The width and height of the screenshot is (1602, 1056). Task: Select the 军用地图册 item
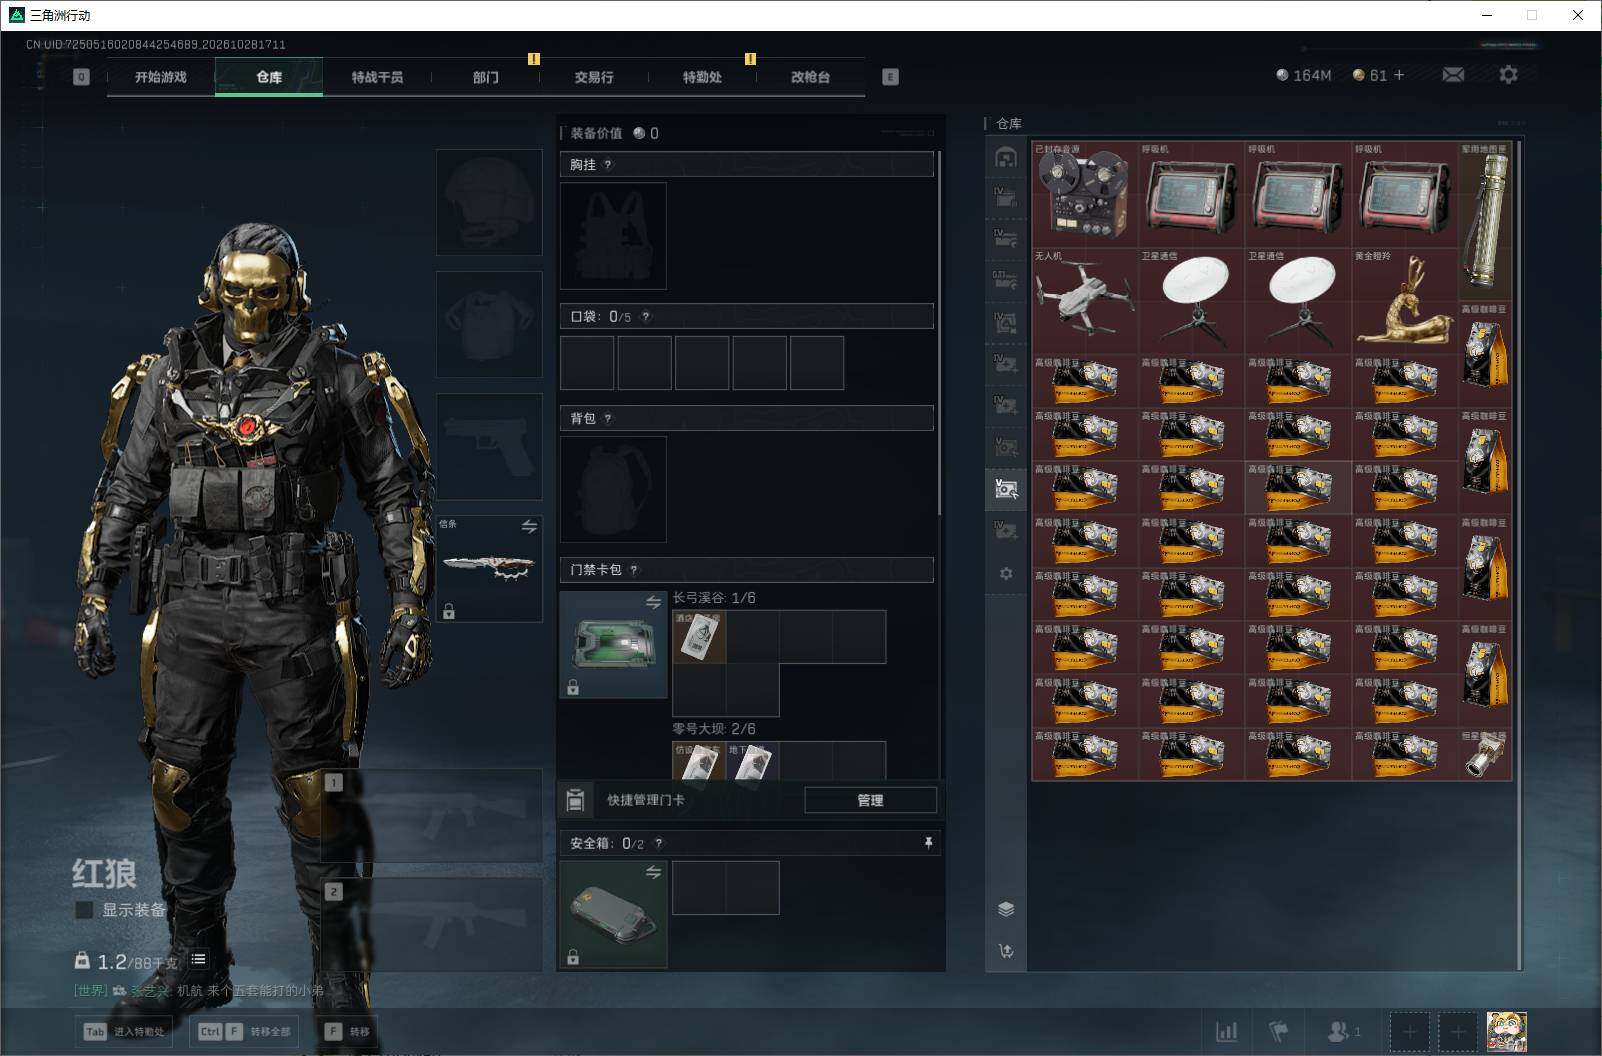pyautogui.click(x=1485, y=220)
